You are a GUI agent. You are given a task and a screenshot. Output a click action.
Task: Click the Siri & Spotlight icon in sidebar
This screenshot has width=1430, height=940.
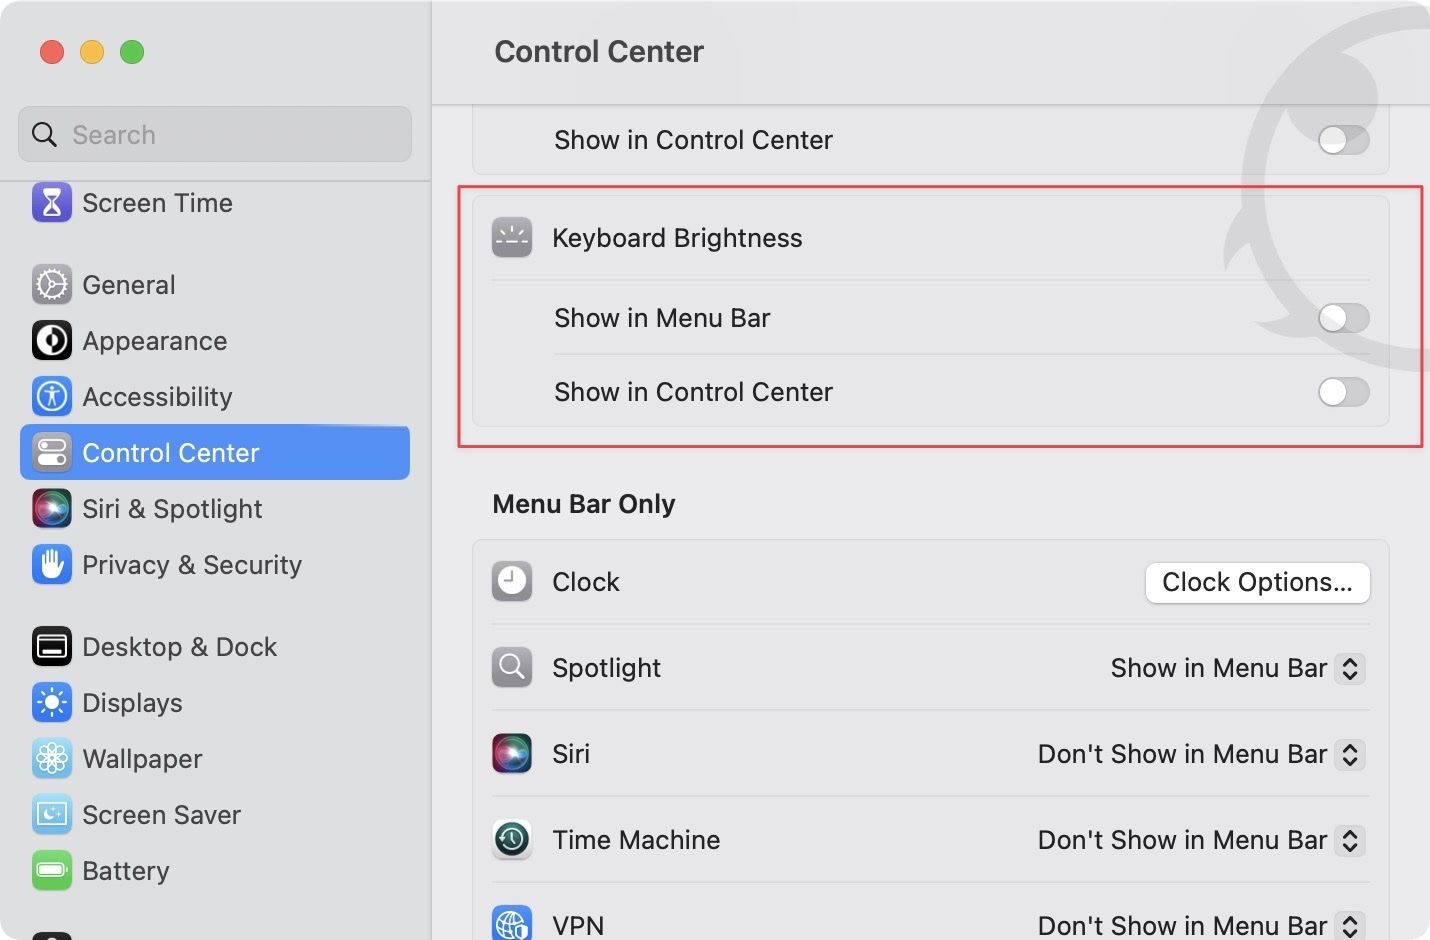click(52, 509)
